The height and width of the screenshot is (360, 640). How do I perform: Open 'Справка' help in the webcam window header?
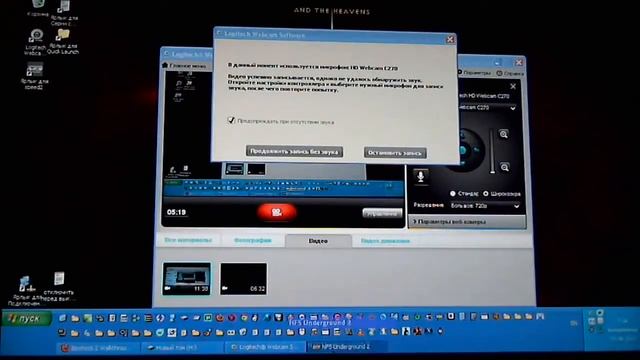pos(510,73)
